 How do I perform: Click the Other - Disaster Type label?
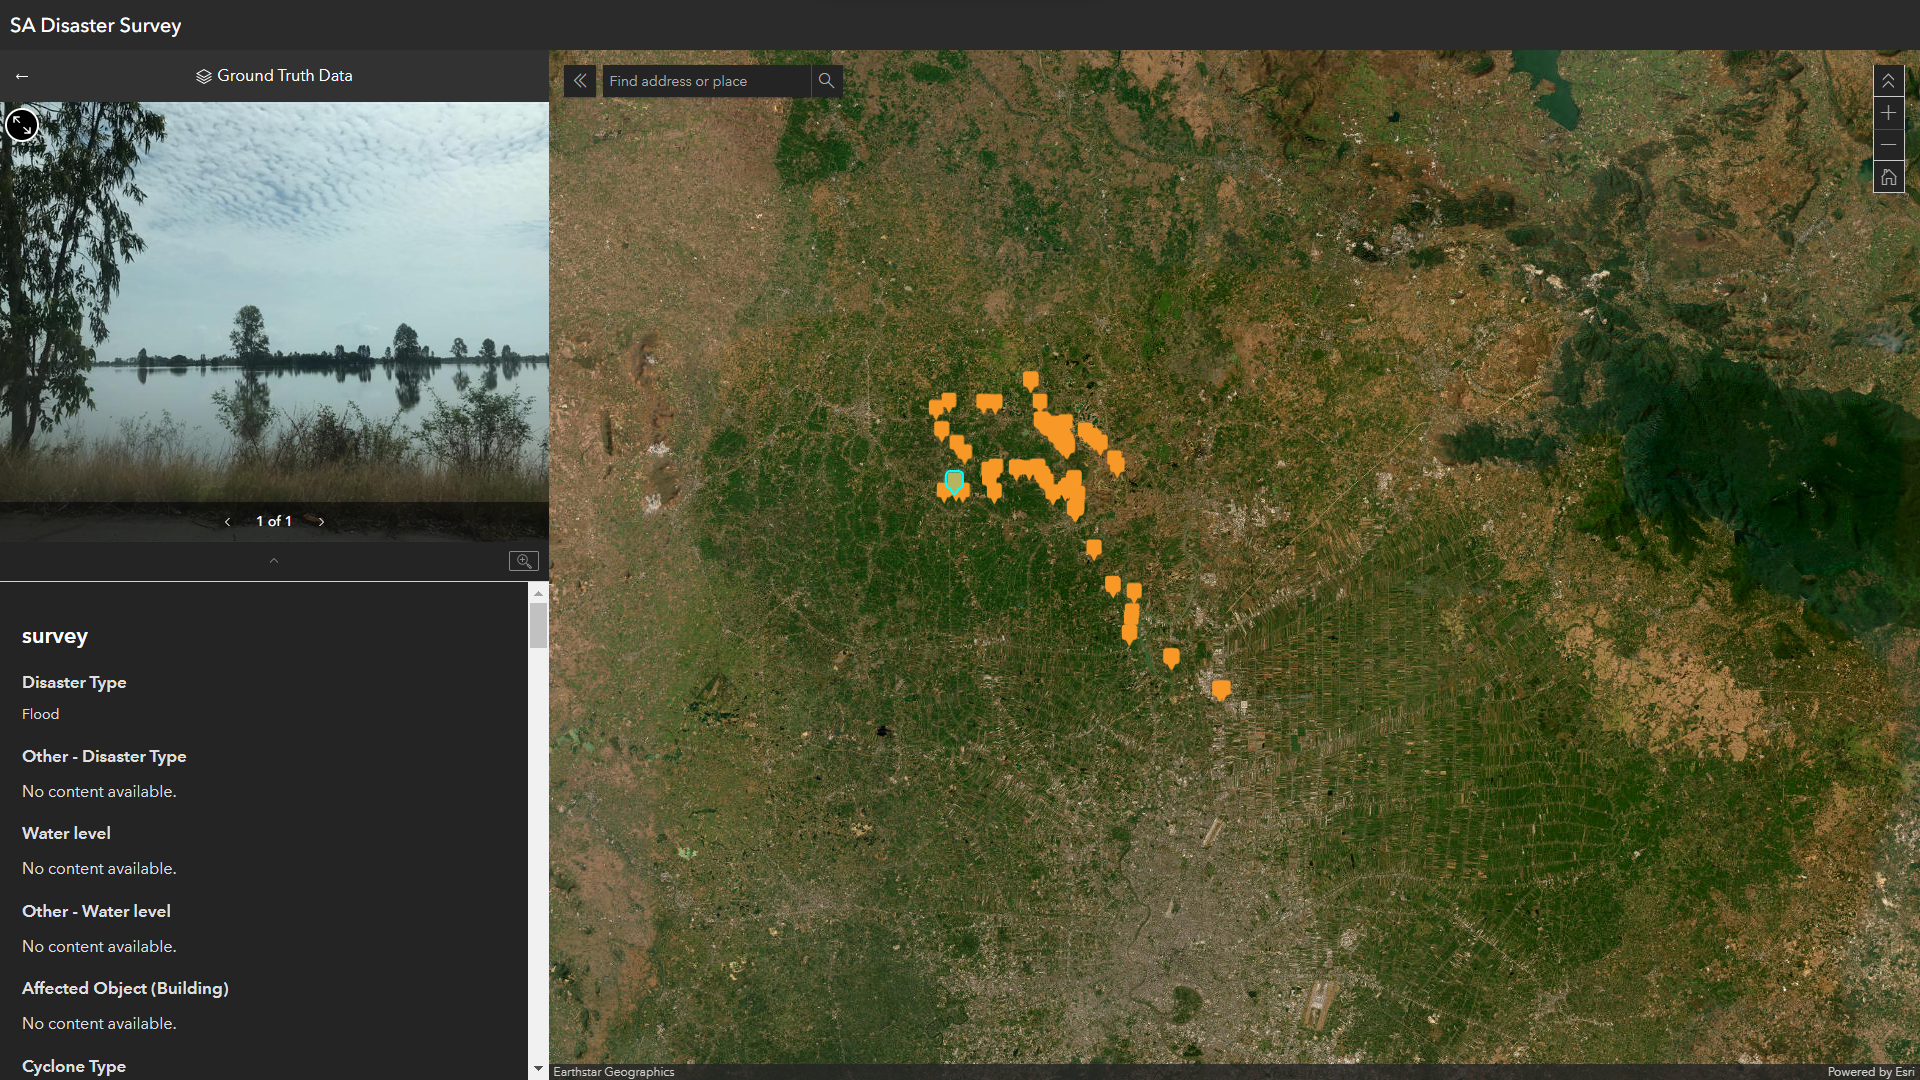tap(104, 756)
